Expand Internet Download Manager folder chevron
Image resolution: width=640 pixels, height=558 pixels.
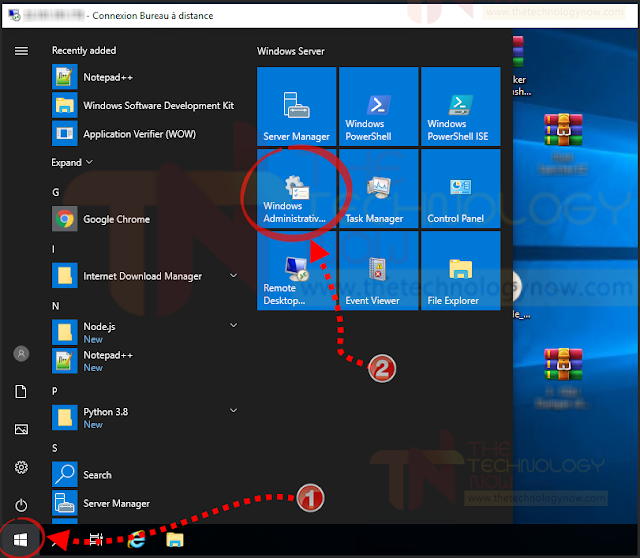click(x=233, y=276)
